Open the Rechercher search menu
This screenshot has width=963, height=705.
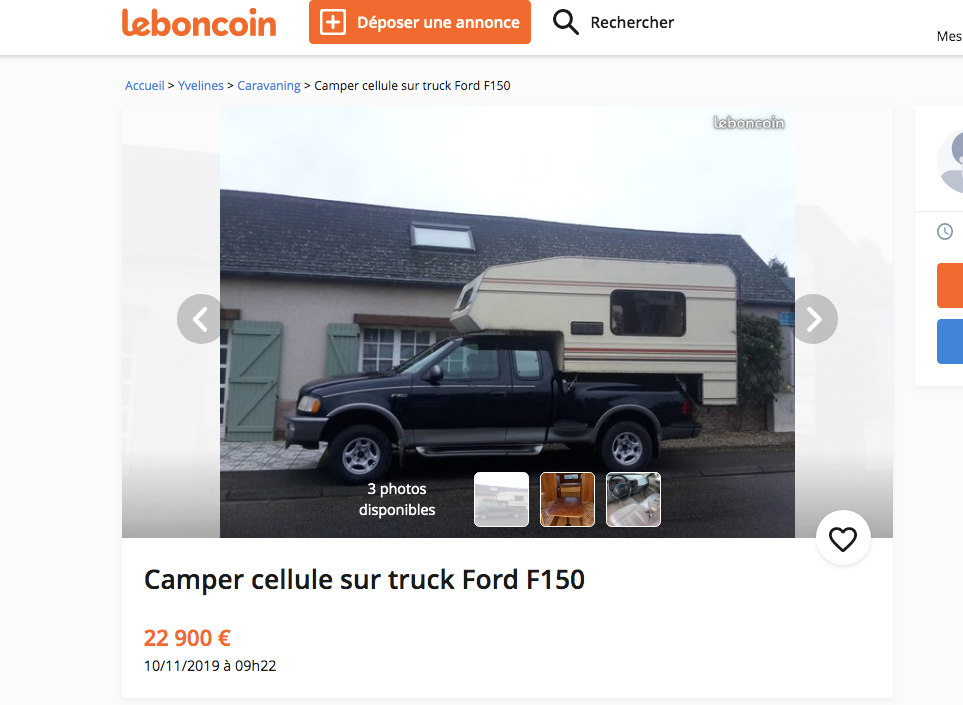click(614, 22)
